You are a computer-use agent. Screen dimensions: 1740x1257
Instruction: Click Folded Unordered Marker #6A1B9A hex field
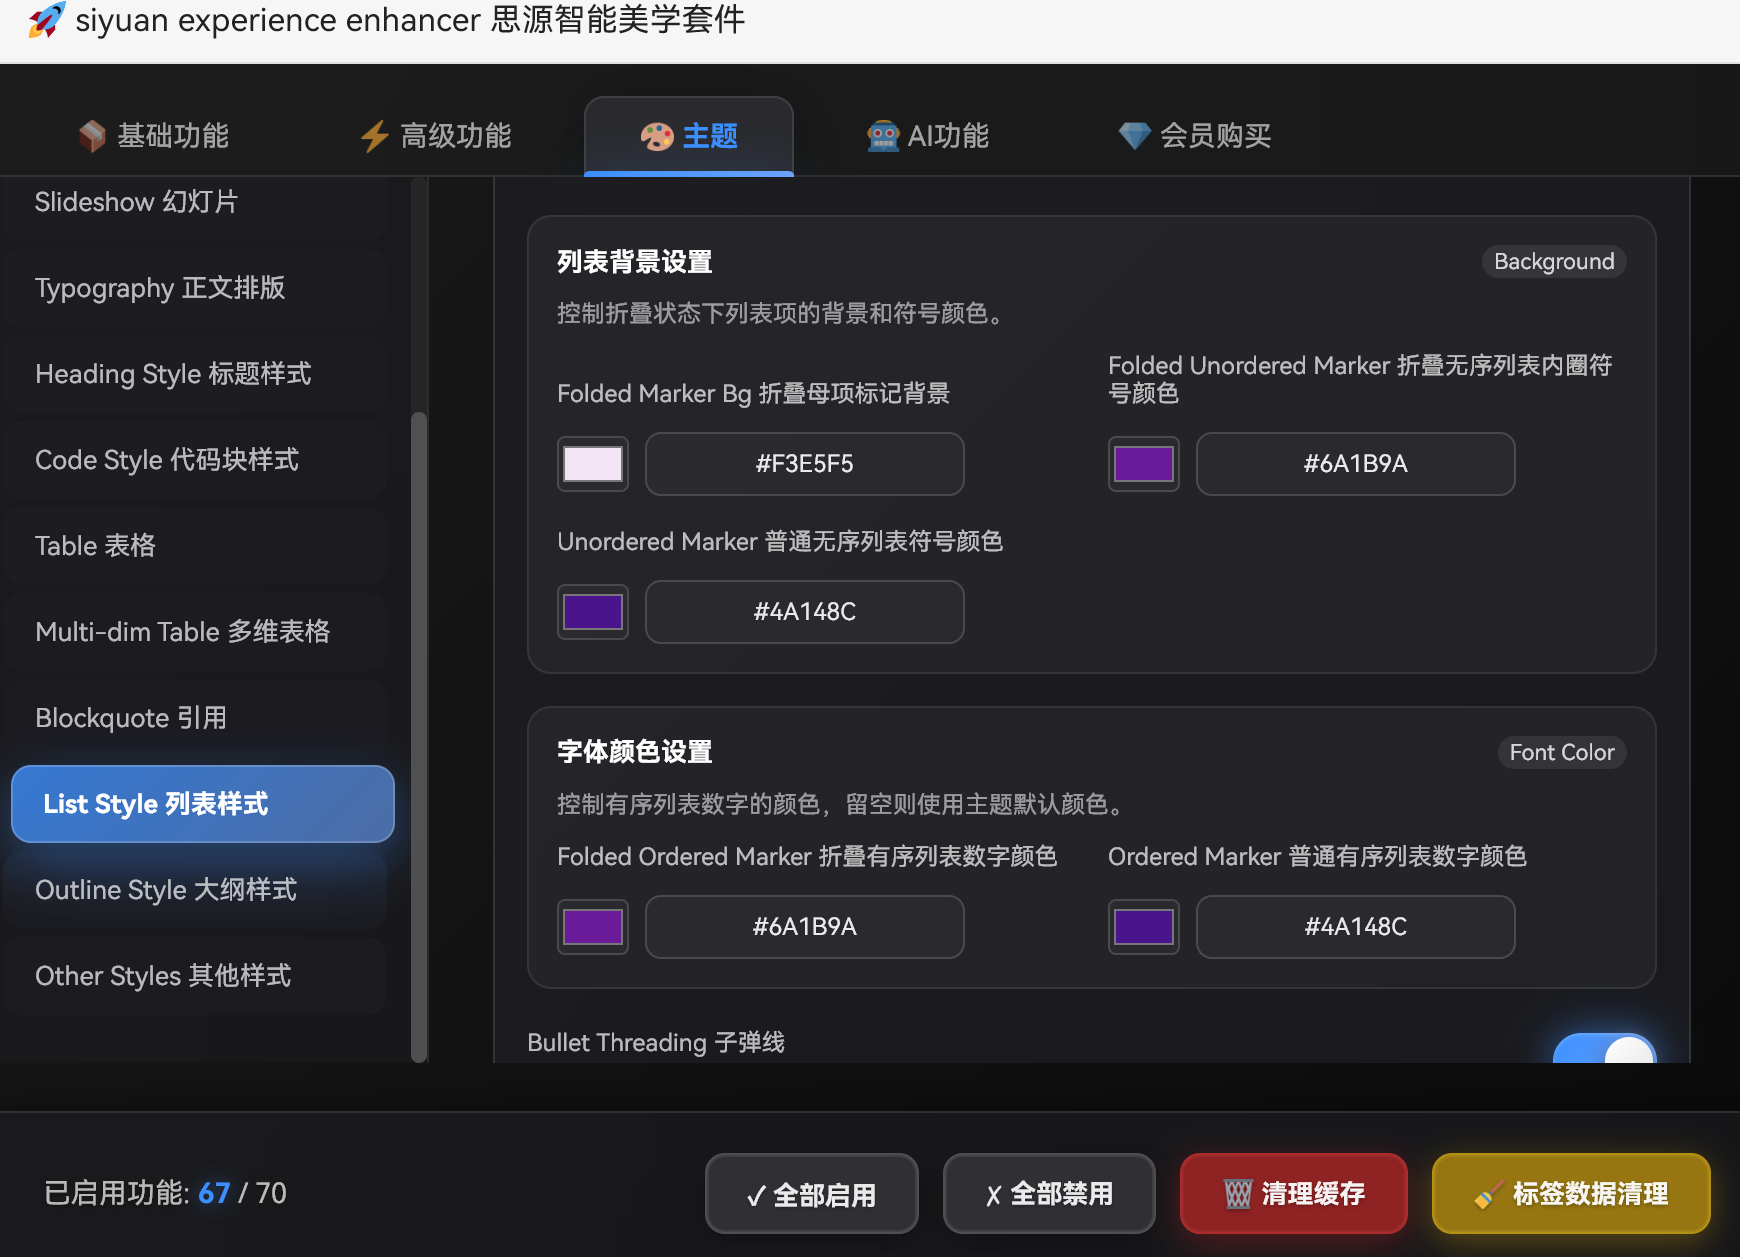[x=1356, y=464]
